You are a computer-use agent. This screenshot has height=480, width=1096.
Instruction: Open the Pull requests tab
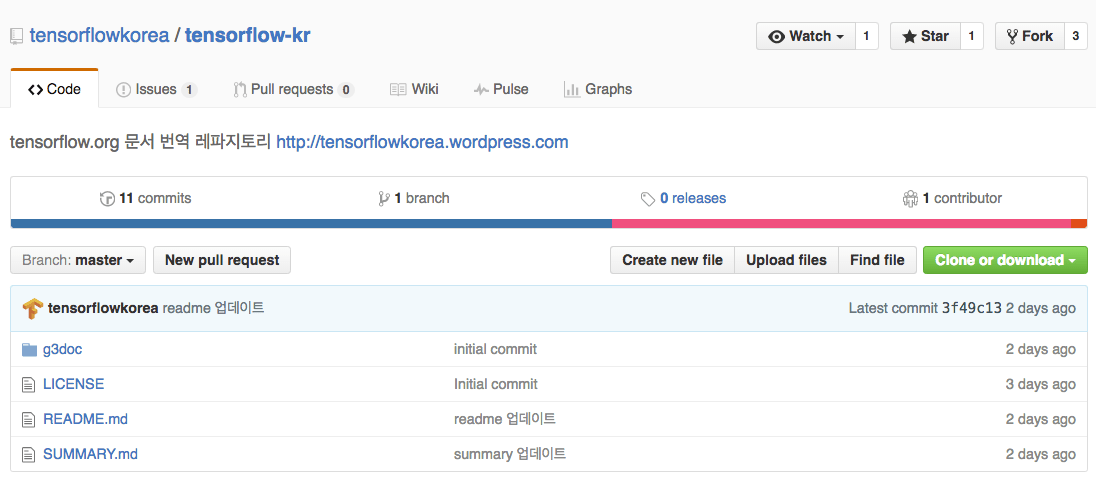294,89
